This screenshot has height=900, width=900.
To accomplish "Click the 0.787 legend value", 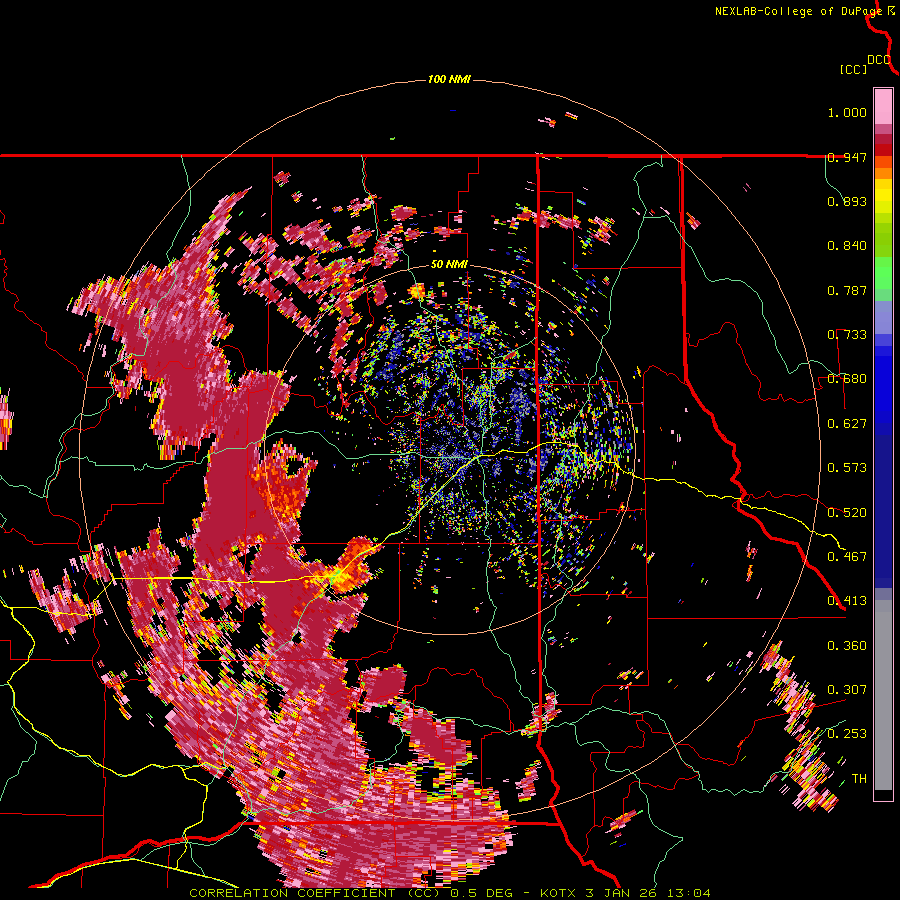I will 847,290.
